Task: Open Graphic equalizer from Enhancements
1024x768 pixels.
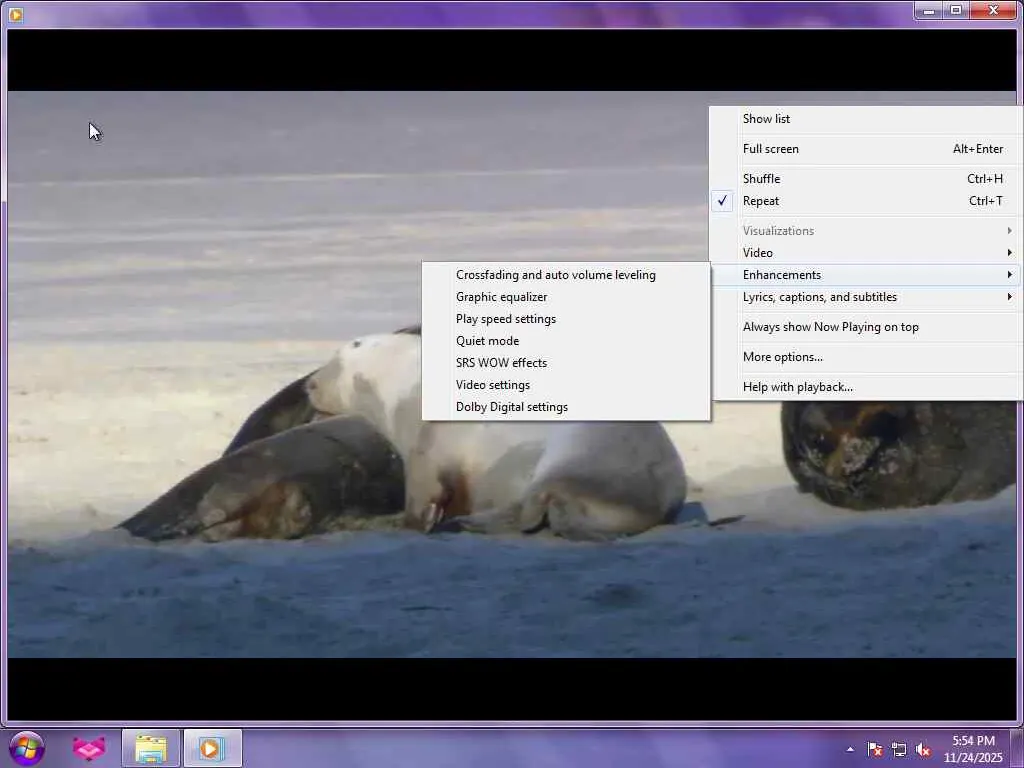Action: pyautogui.click(x=501, y=297)
